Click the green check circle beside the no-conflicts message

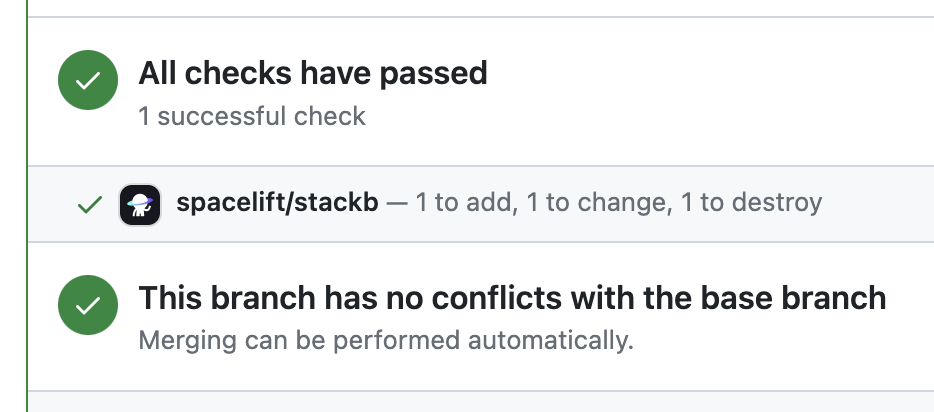coord(87,305)
